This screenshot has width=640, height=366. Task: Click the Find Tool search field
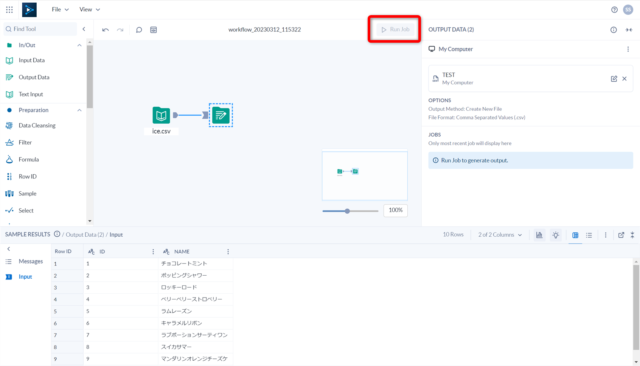[x=40, y=29]
